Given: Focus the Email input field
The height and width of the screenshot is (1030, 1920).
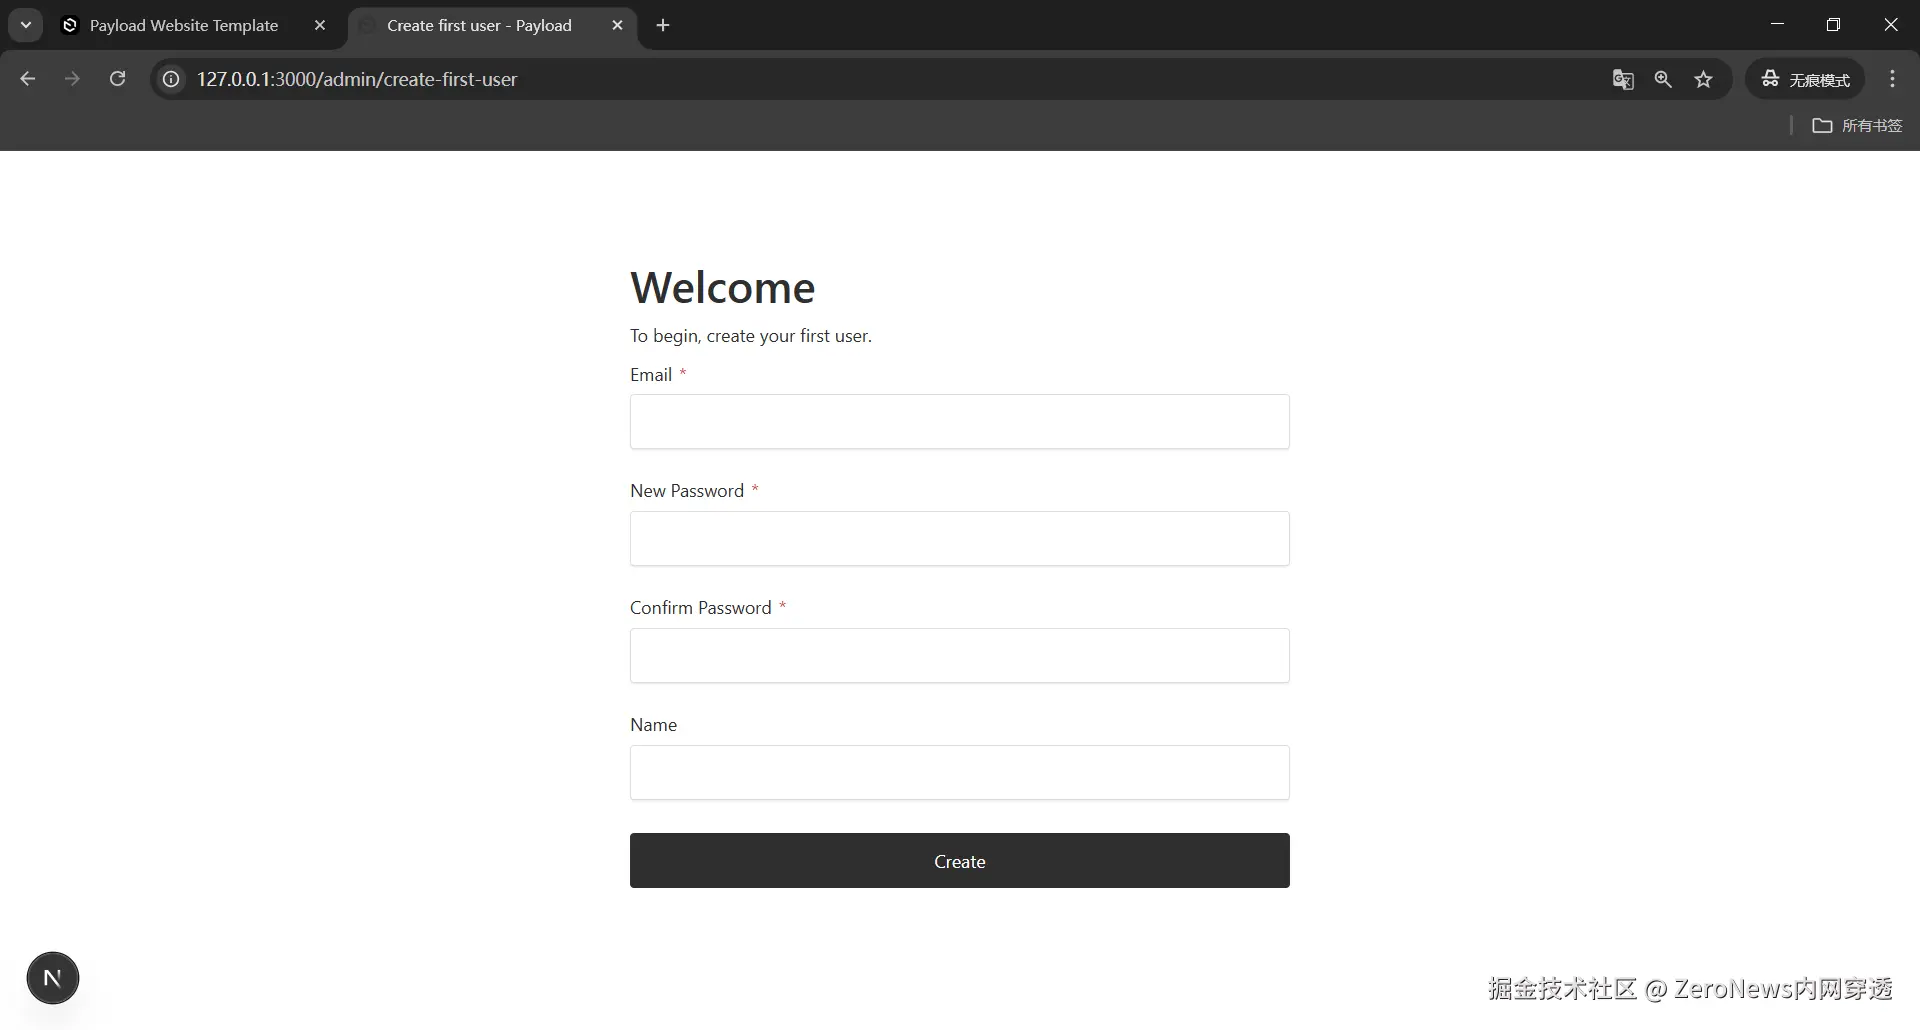Looking at the screenshot, I should point(959,422).
